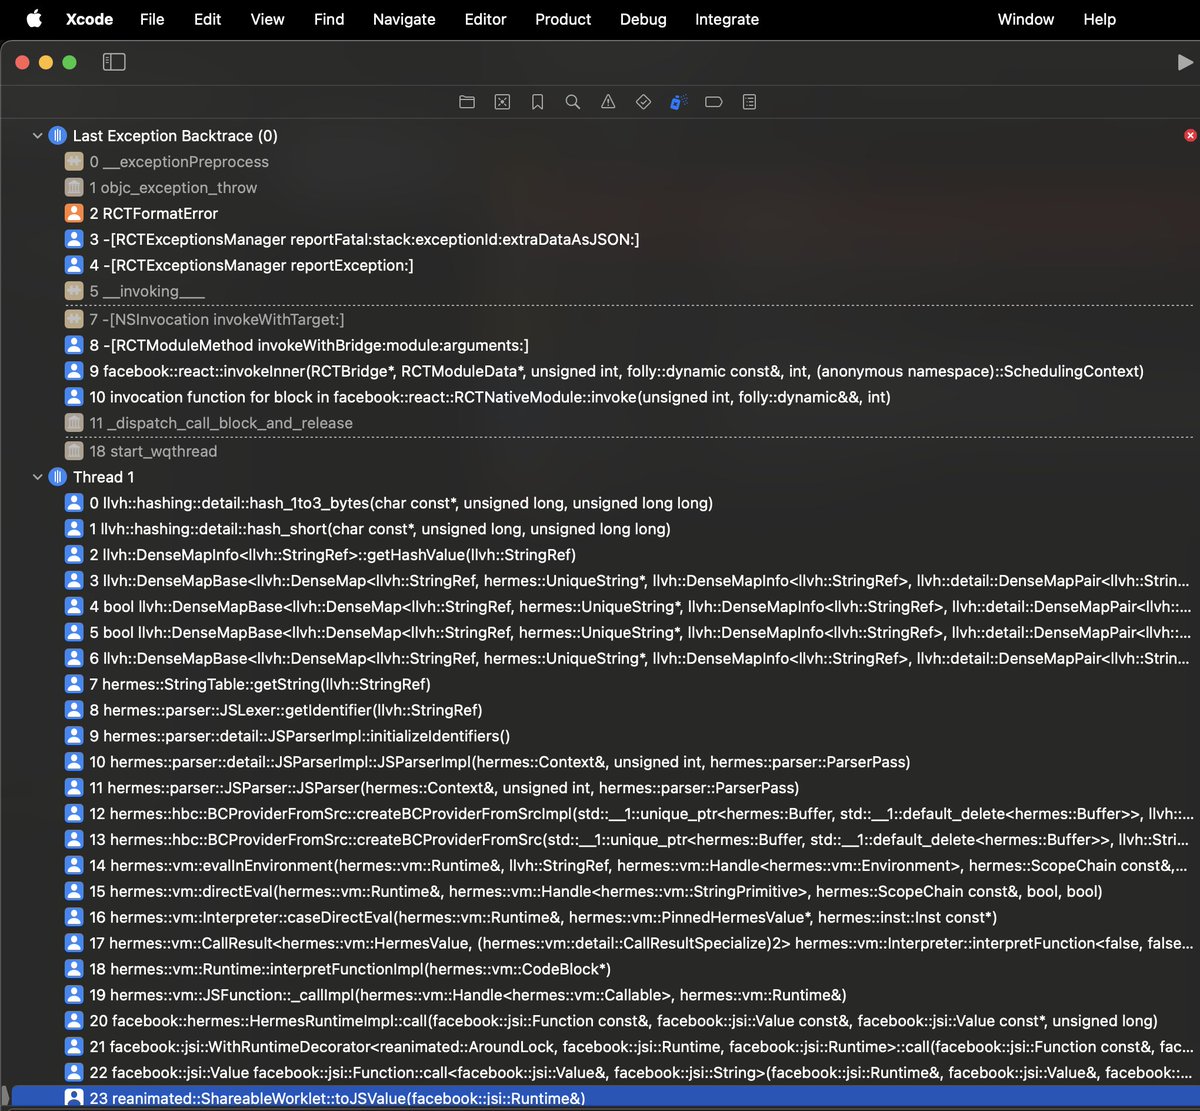
Task: Select the Debug navigator icon
Action: [678, 102]
